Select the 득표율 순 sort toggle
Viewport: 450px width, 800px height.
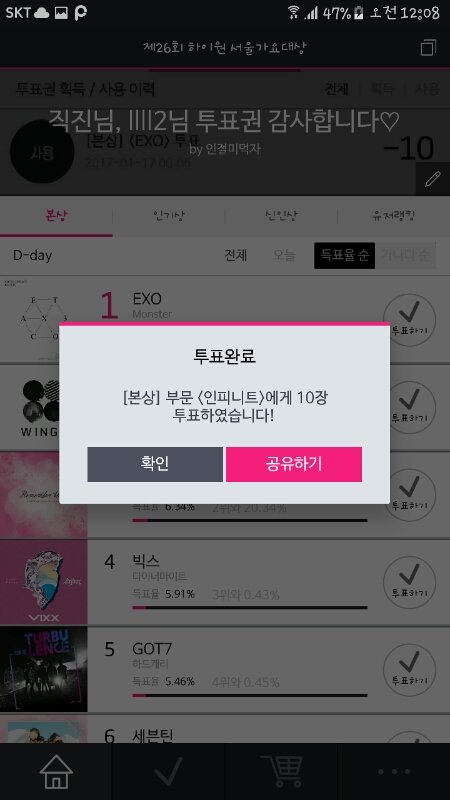point(344,256)
